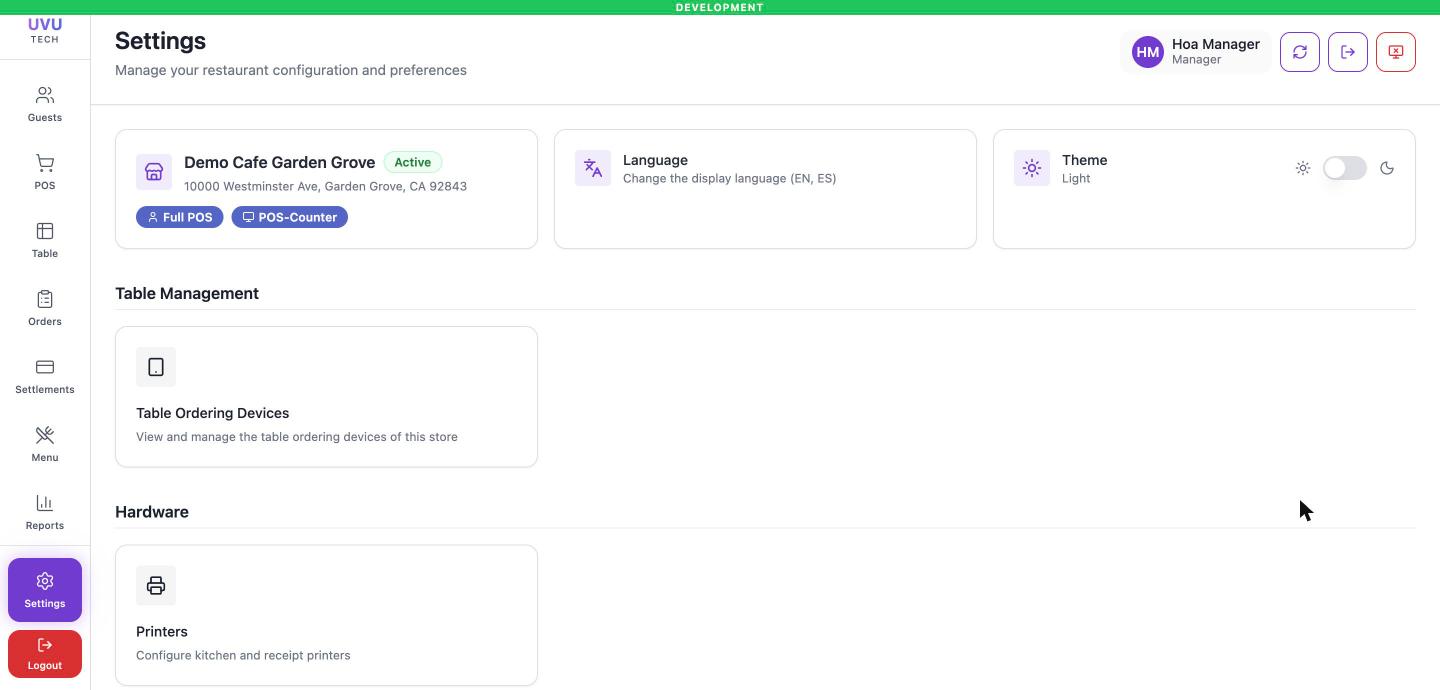Toggle the Theme dark mode switch
The image size is (1440, 690).
tap(1344, 168)
